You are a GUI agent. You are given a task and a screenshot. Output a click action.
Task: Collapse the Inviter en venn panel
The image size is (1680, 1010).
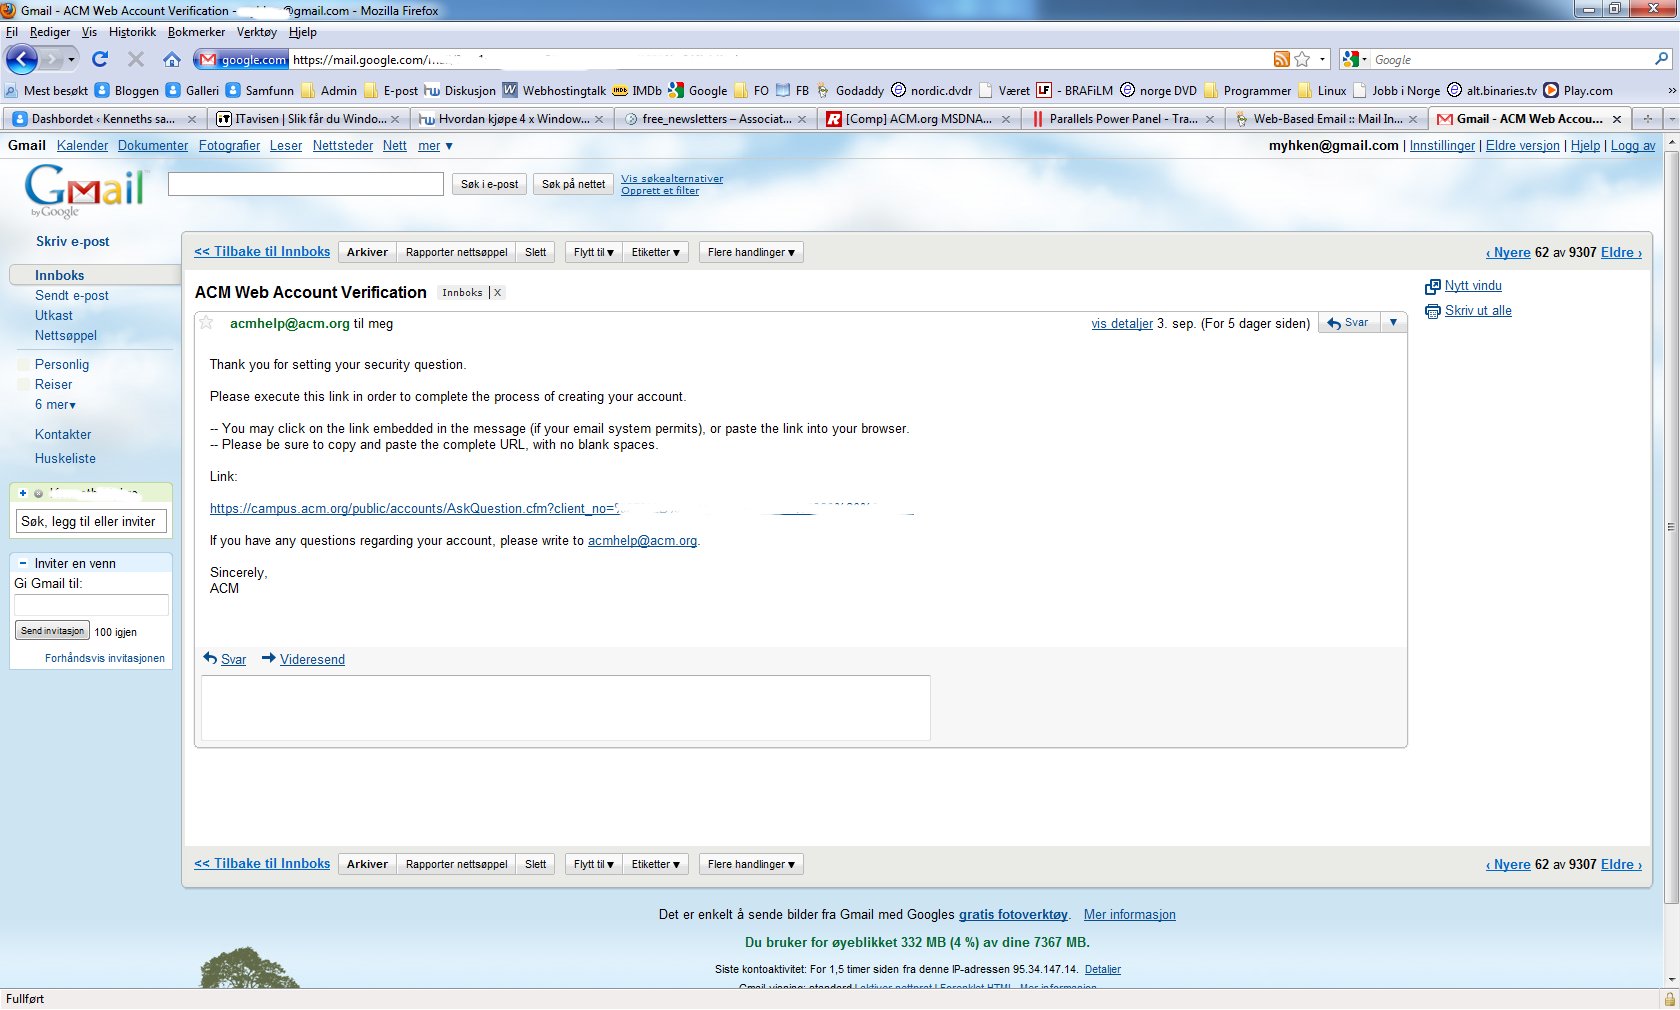[x=23, y=563]
